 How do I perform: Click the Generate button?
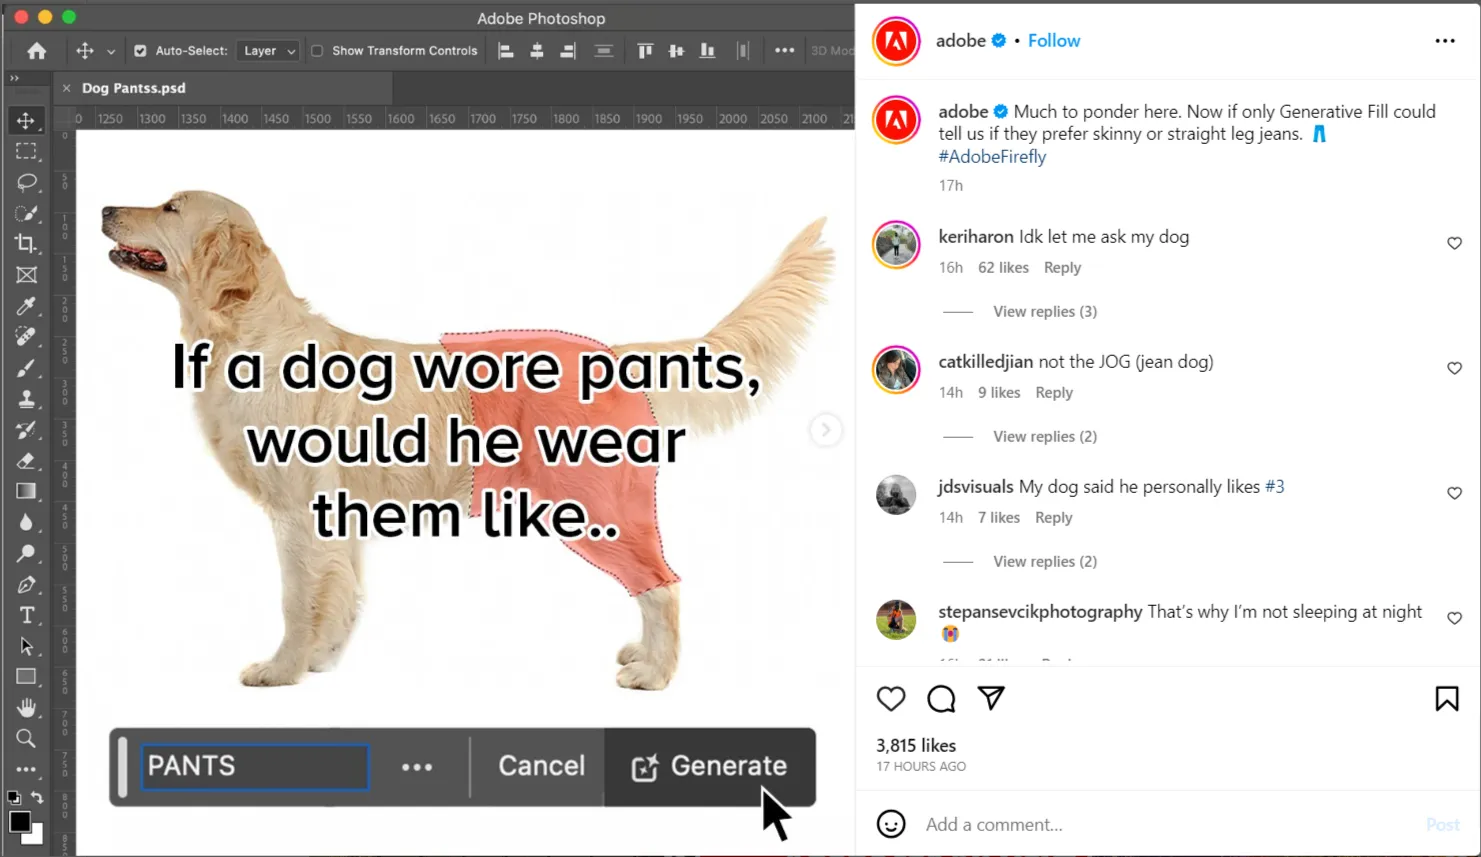[711, 766]
